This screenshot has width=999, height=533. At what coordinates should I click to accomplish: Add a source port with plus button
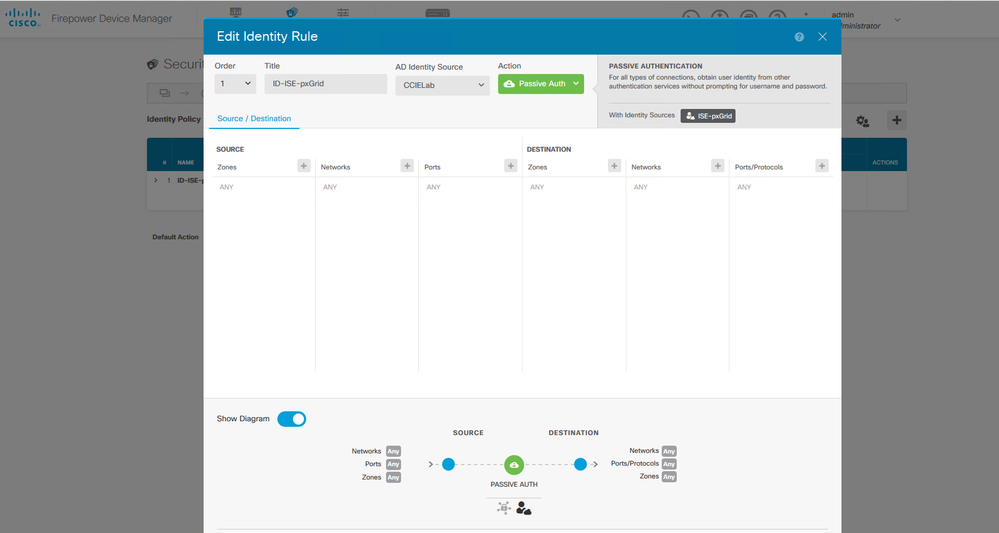coord(510,166)
